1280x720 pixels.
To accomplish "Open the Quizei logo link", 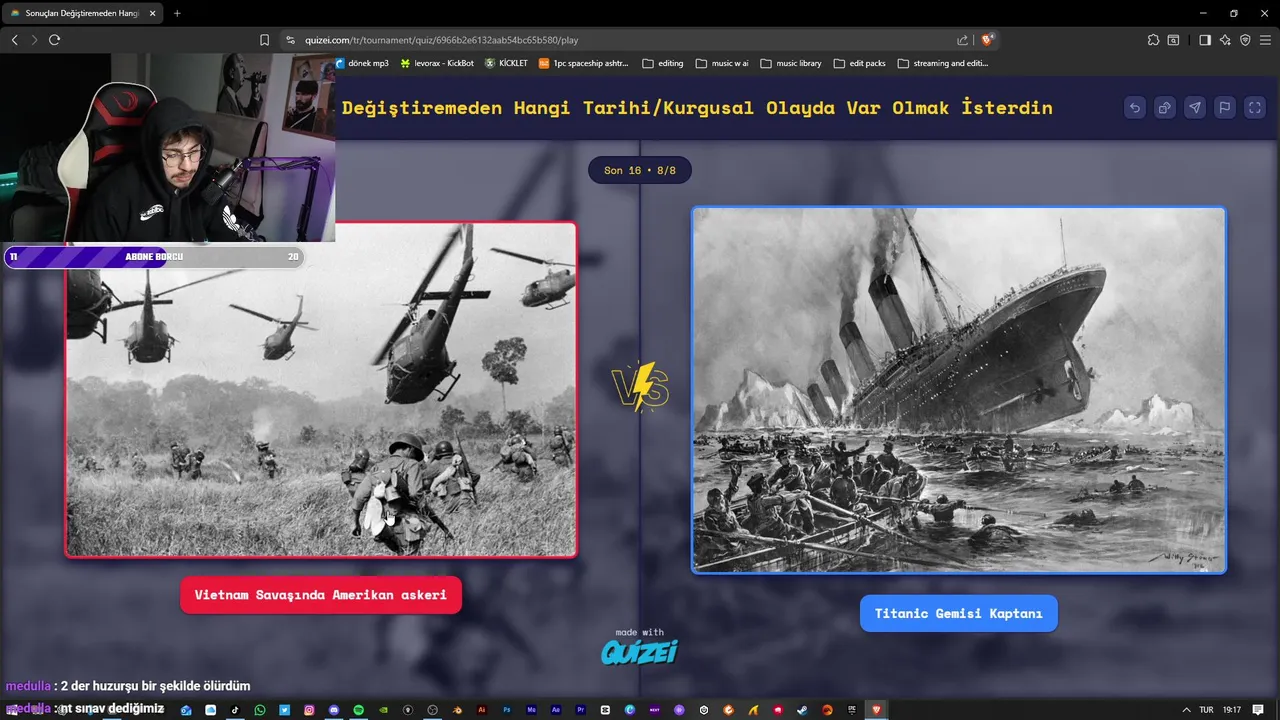I will tap(639, 652).
